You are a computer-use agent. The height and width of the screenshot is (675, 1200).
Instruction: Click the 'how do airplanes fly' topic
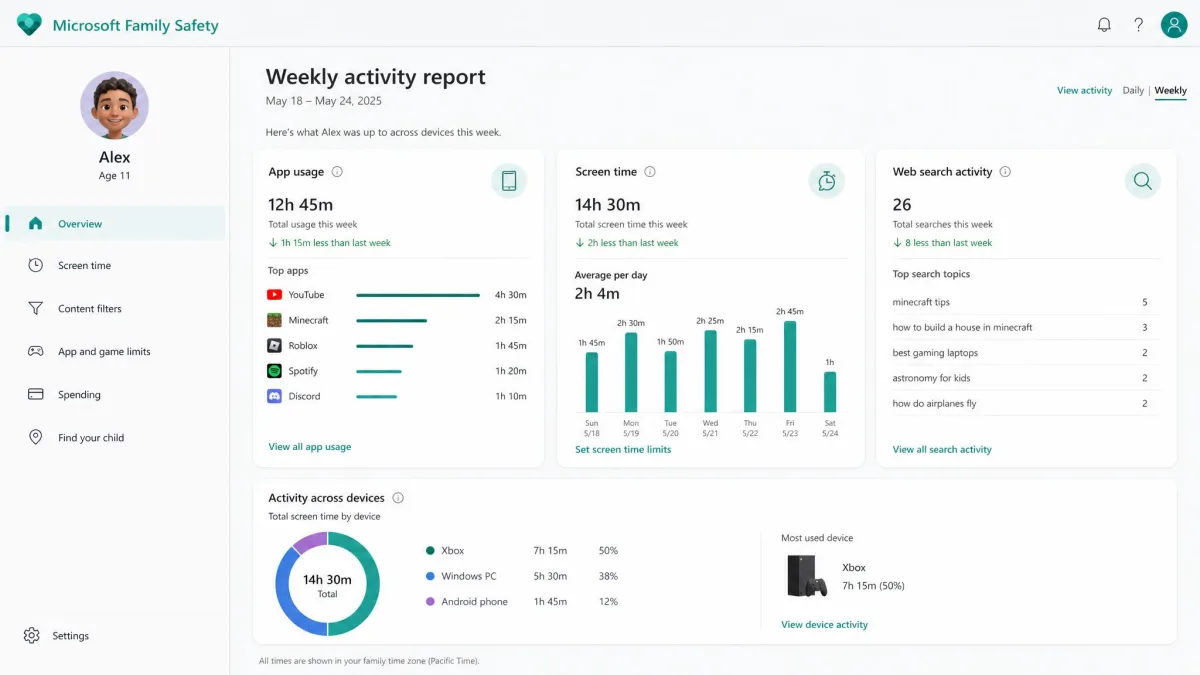tap(934, 403)
